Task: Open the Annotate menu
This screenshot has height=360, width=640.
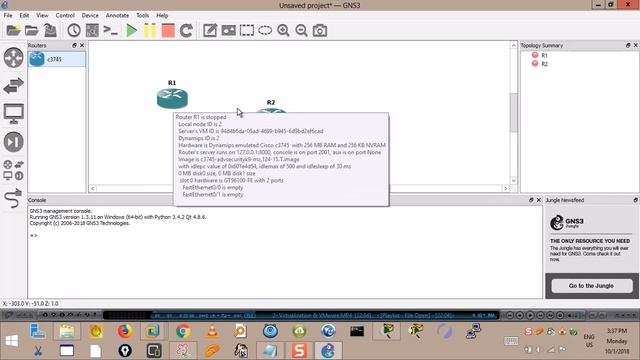Action: [117, 15]
